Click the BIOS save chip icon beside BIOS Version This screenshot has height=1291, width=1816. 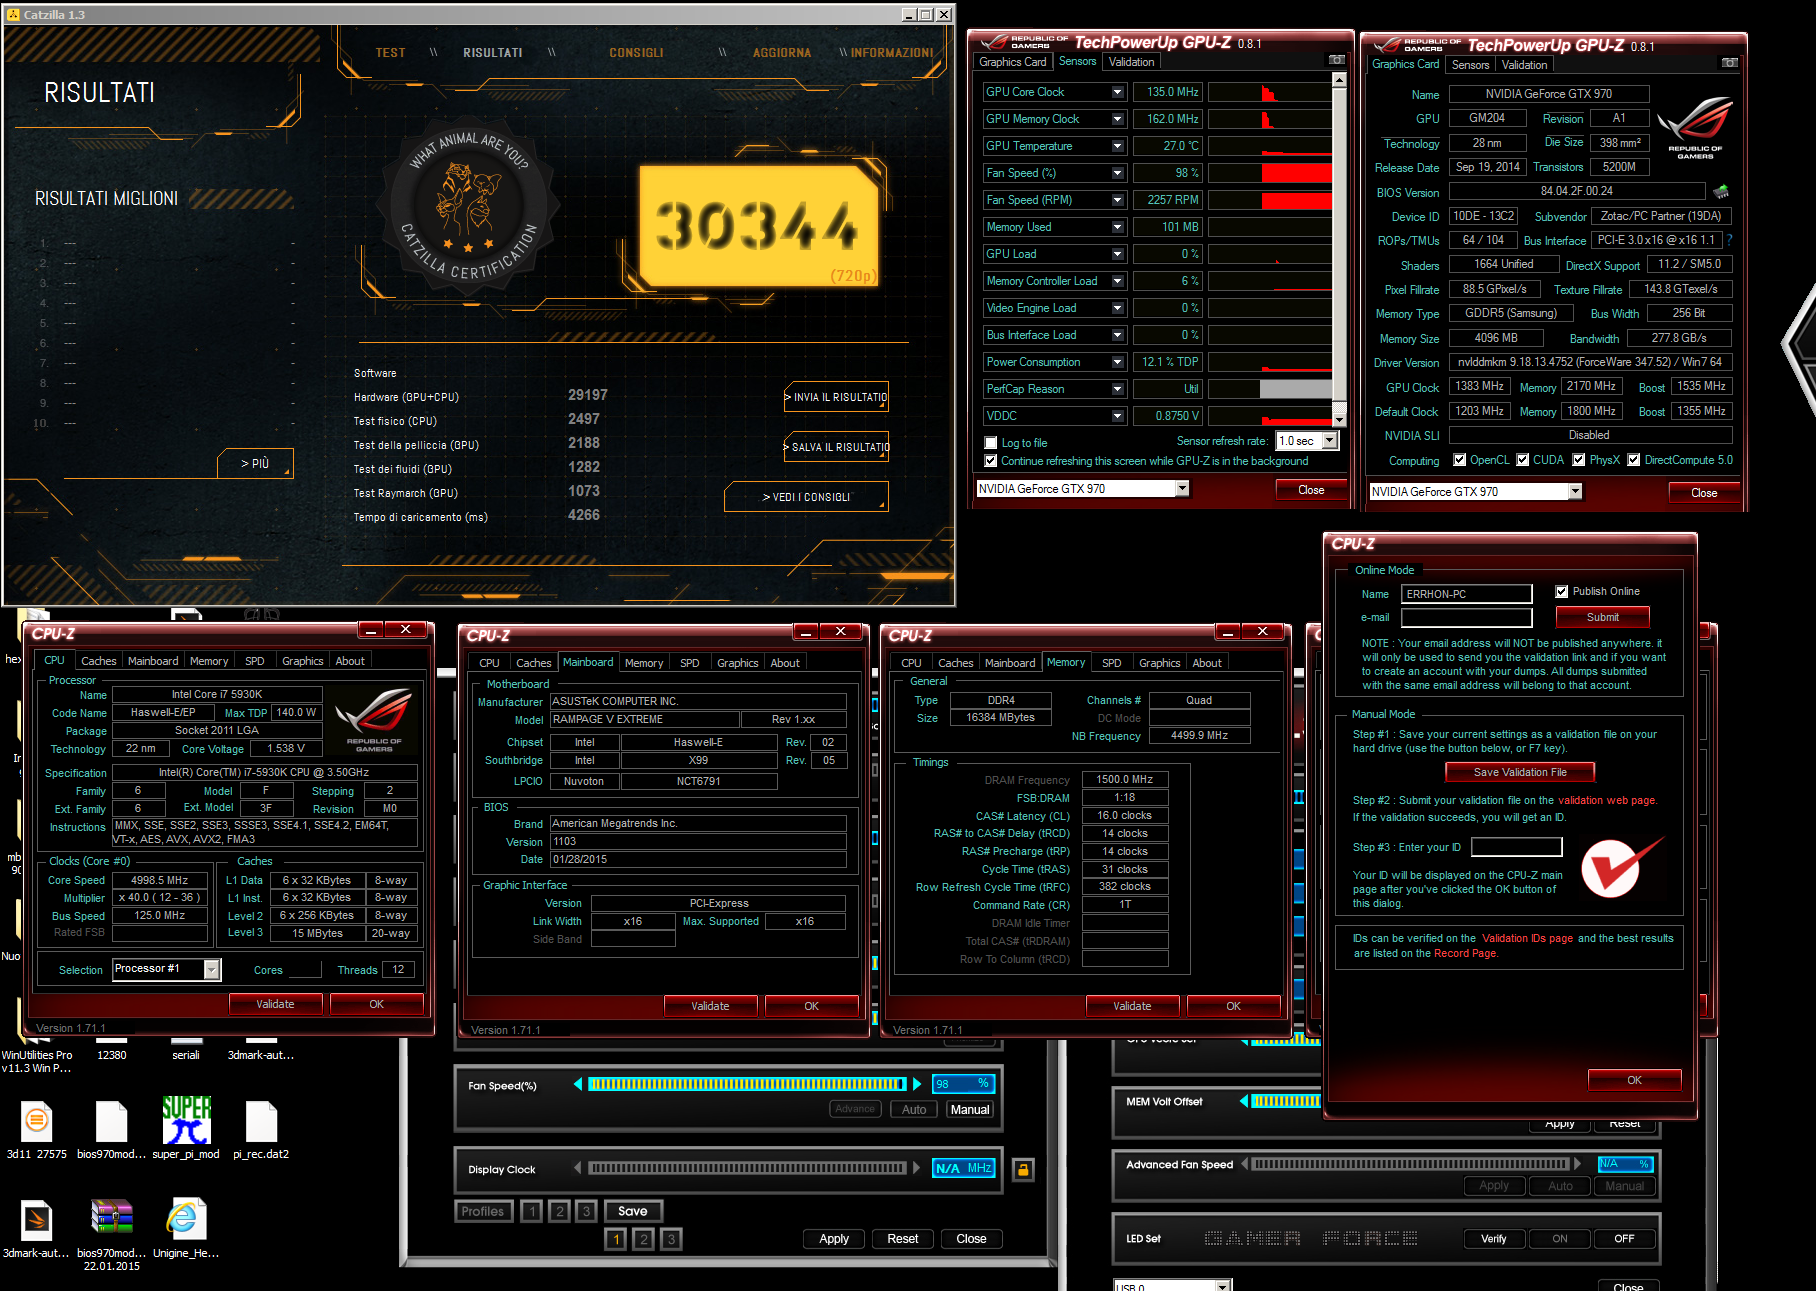click(1721, 191)
